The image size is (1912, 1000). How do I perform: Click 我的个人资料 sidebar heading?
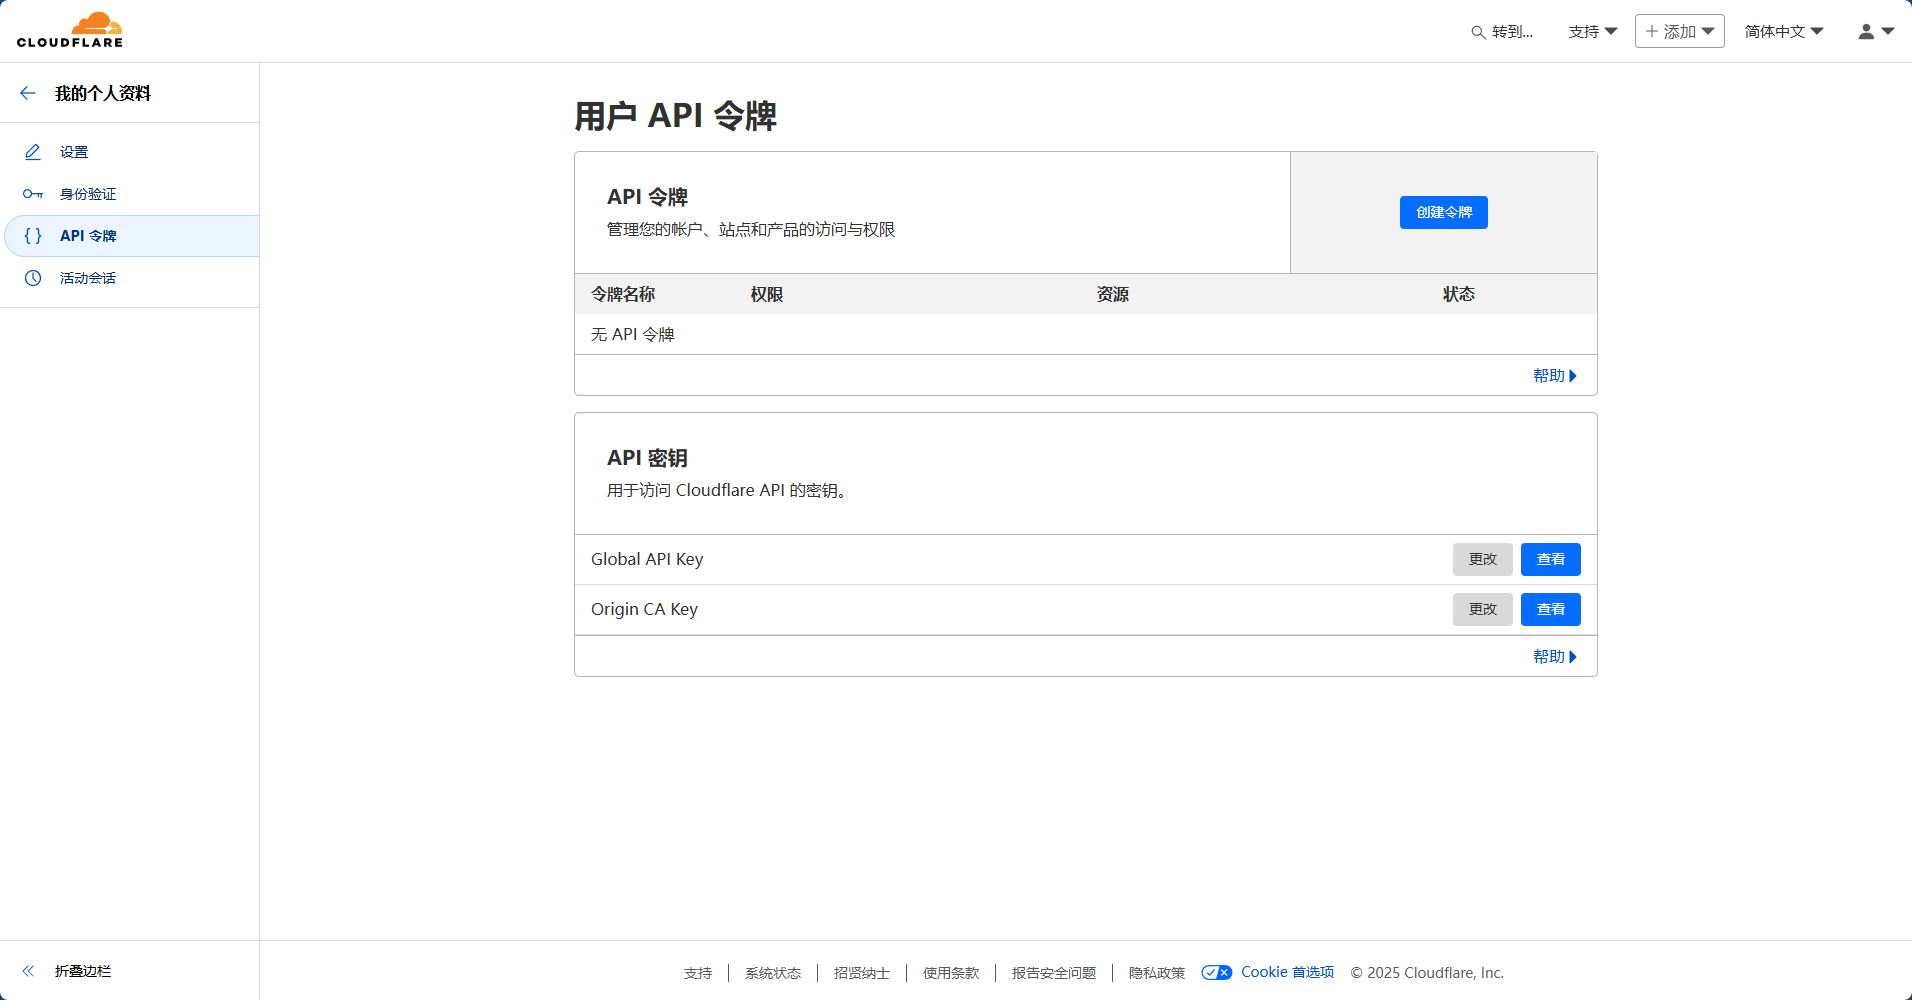(103, 93)
